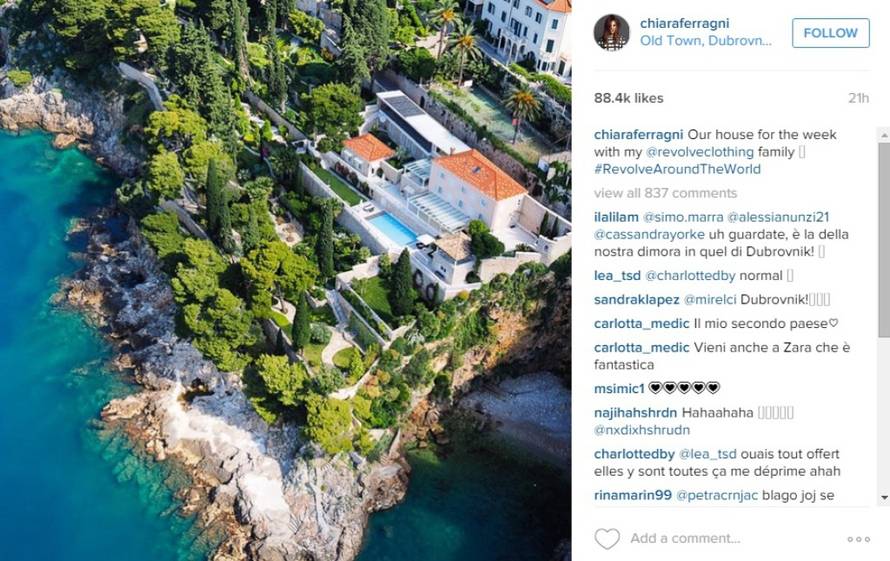890x561 pixels.
Task: Open the @petracrnjac mention
Action: 717,495
